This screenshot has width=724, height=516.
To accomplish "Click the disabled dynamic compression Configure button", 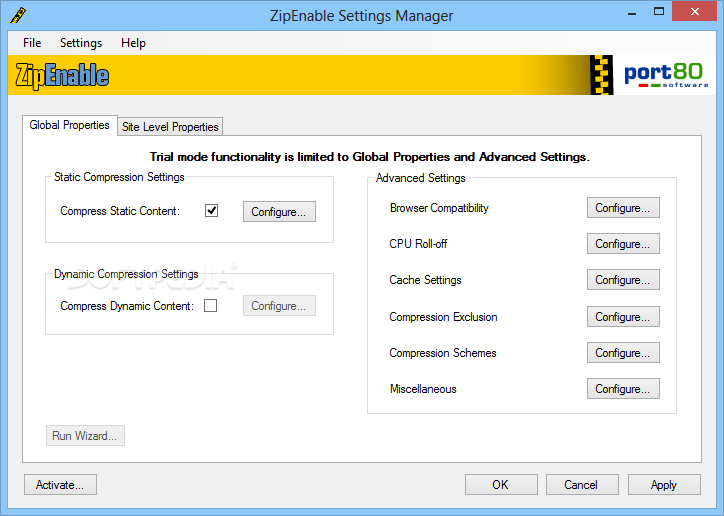I will click(279, 306).
